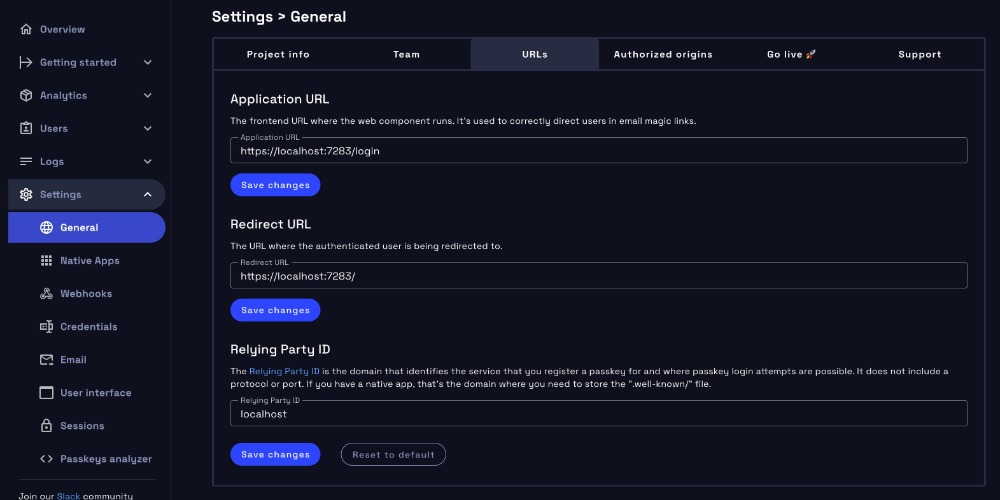Open the Authorized origins tab

coord(663,54)
